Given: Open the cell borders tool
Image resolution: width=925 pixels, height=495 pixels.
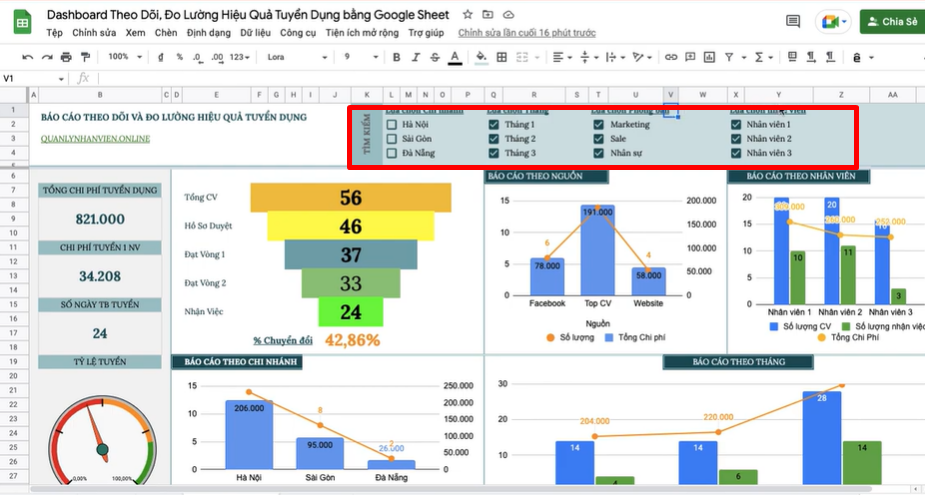Looking at the screenshot, I should click(x=501, y=57).
